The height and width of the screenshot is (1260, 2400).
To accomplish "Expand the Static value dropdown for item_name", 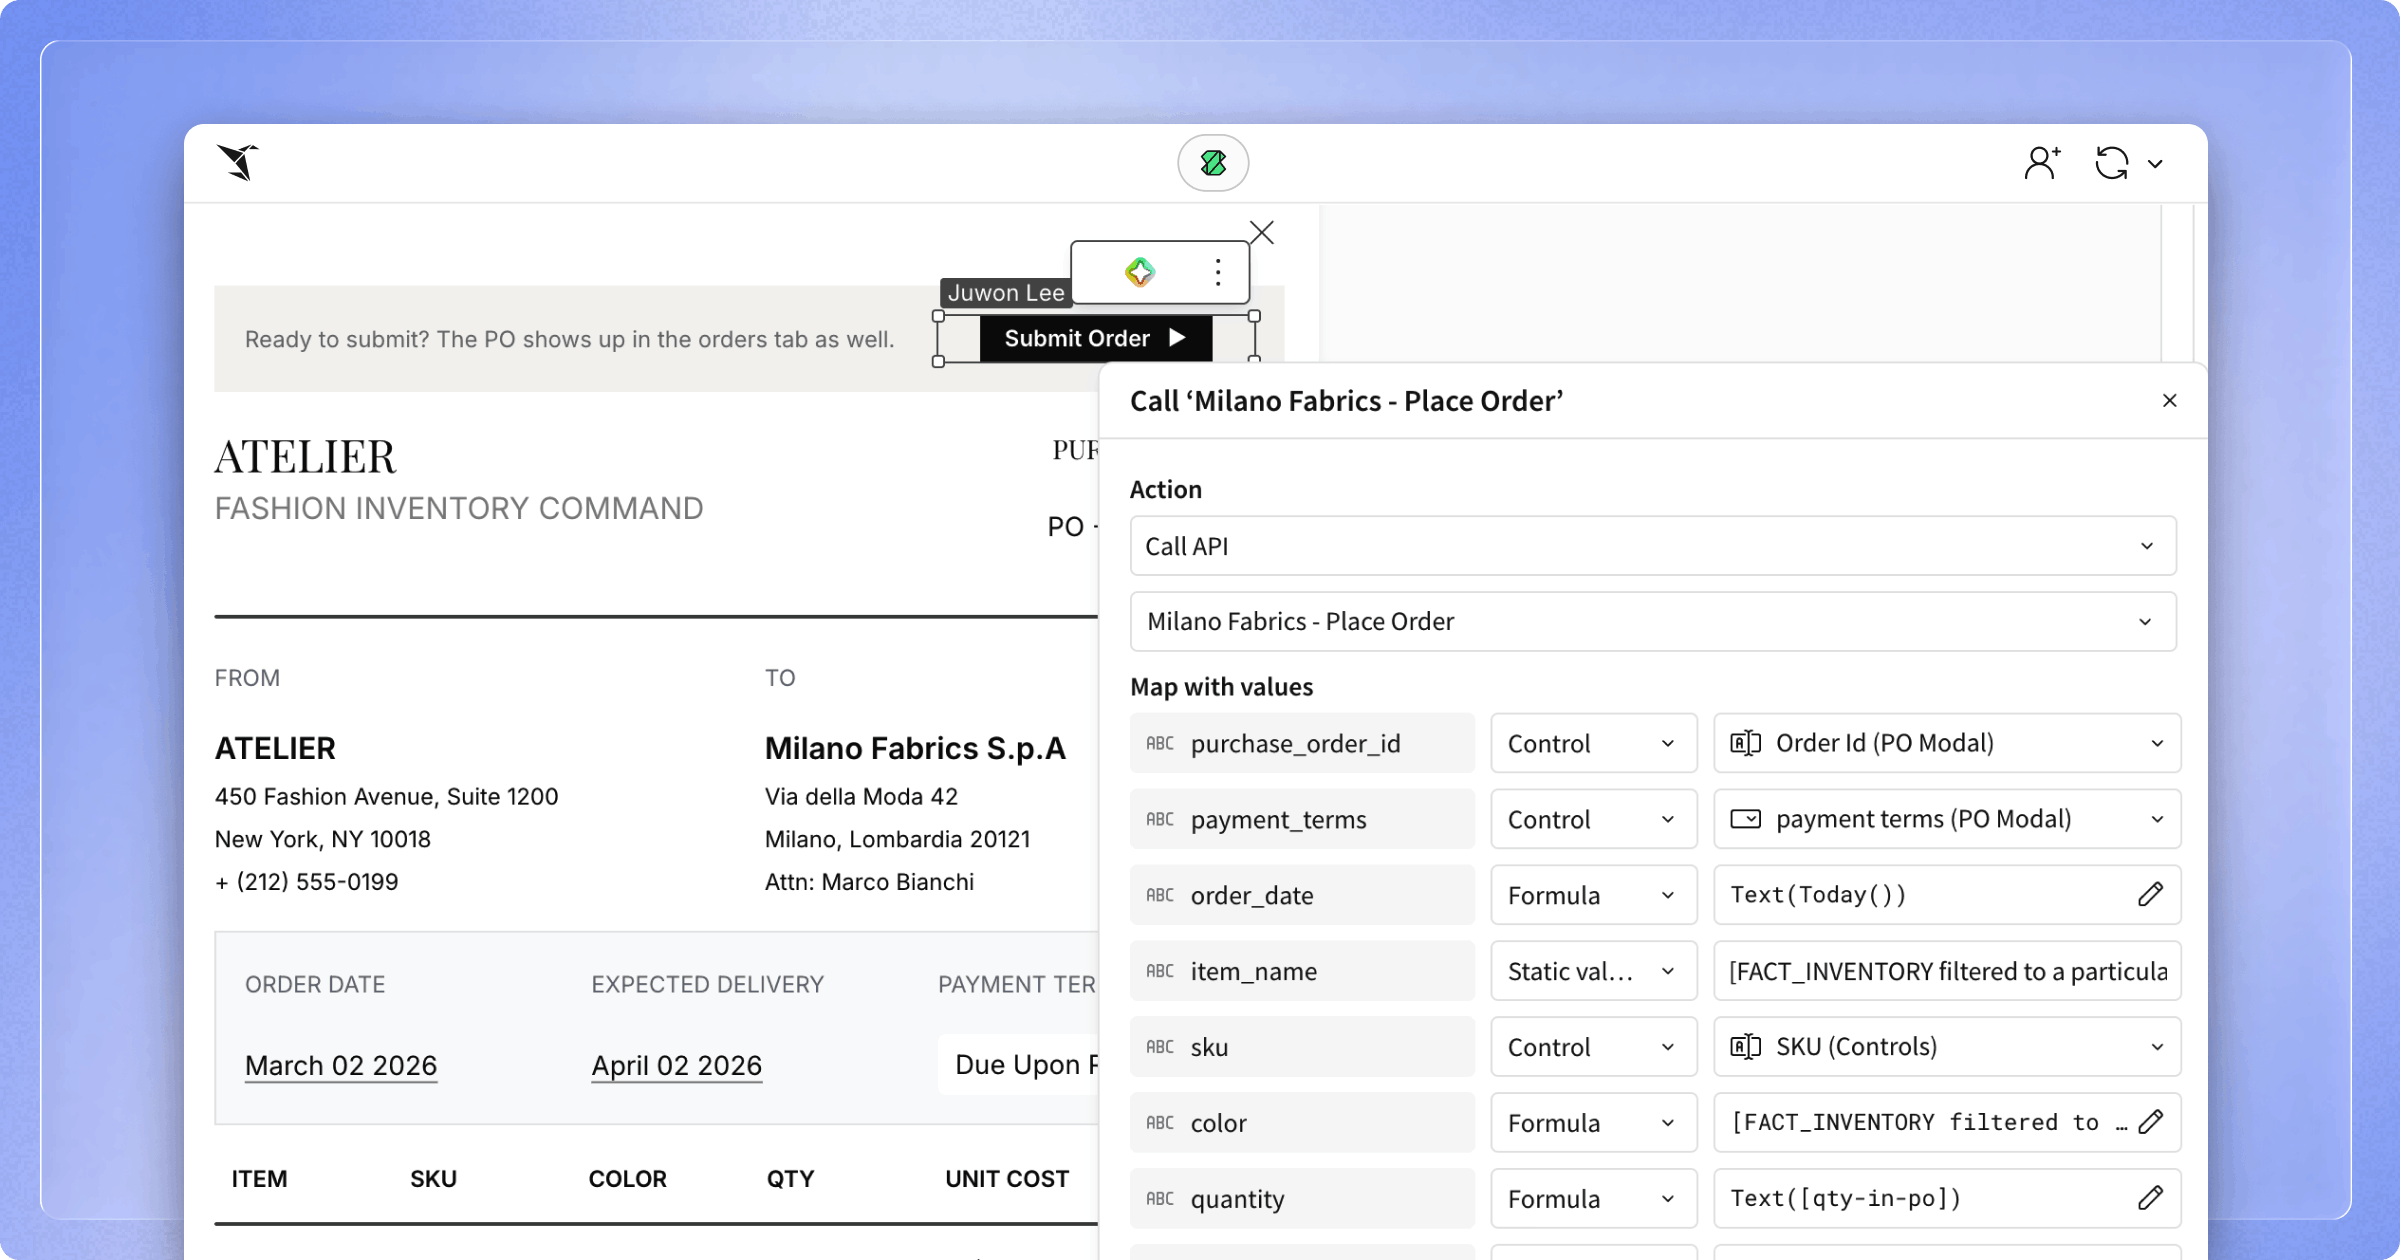I will (1592, 971).
